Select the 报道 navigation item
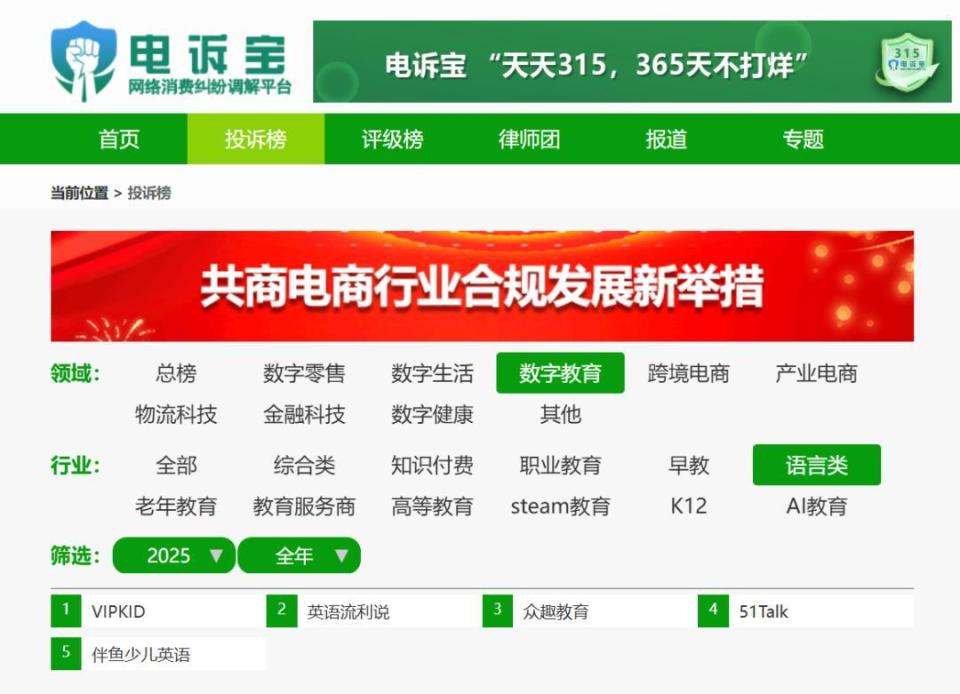The height and width of the screenshot is (694, 960). click(667, 140)
